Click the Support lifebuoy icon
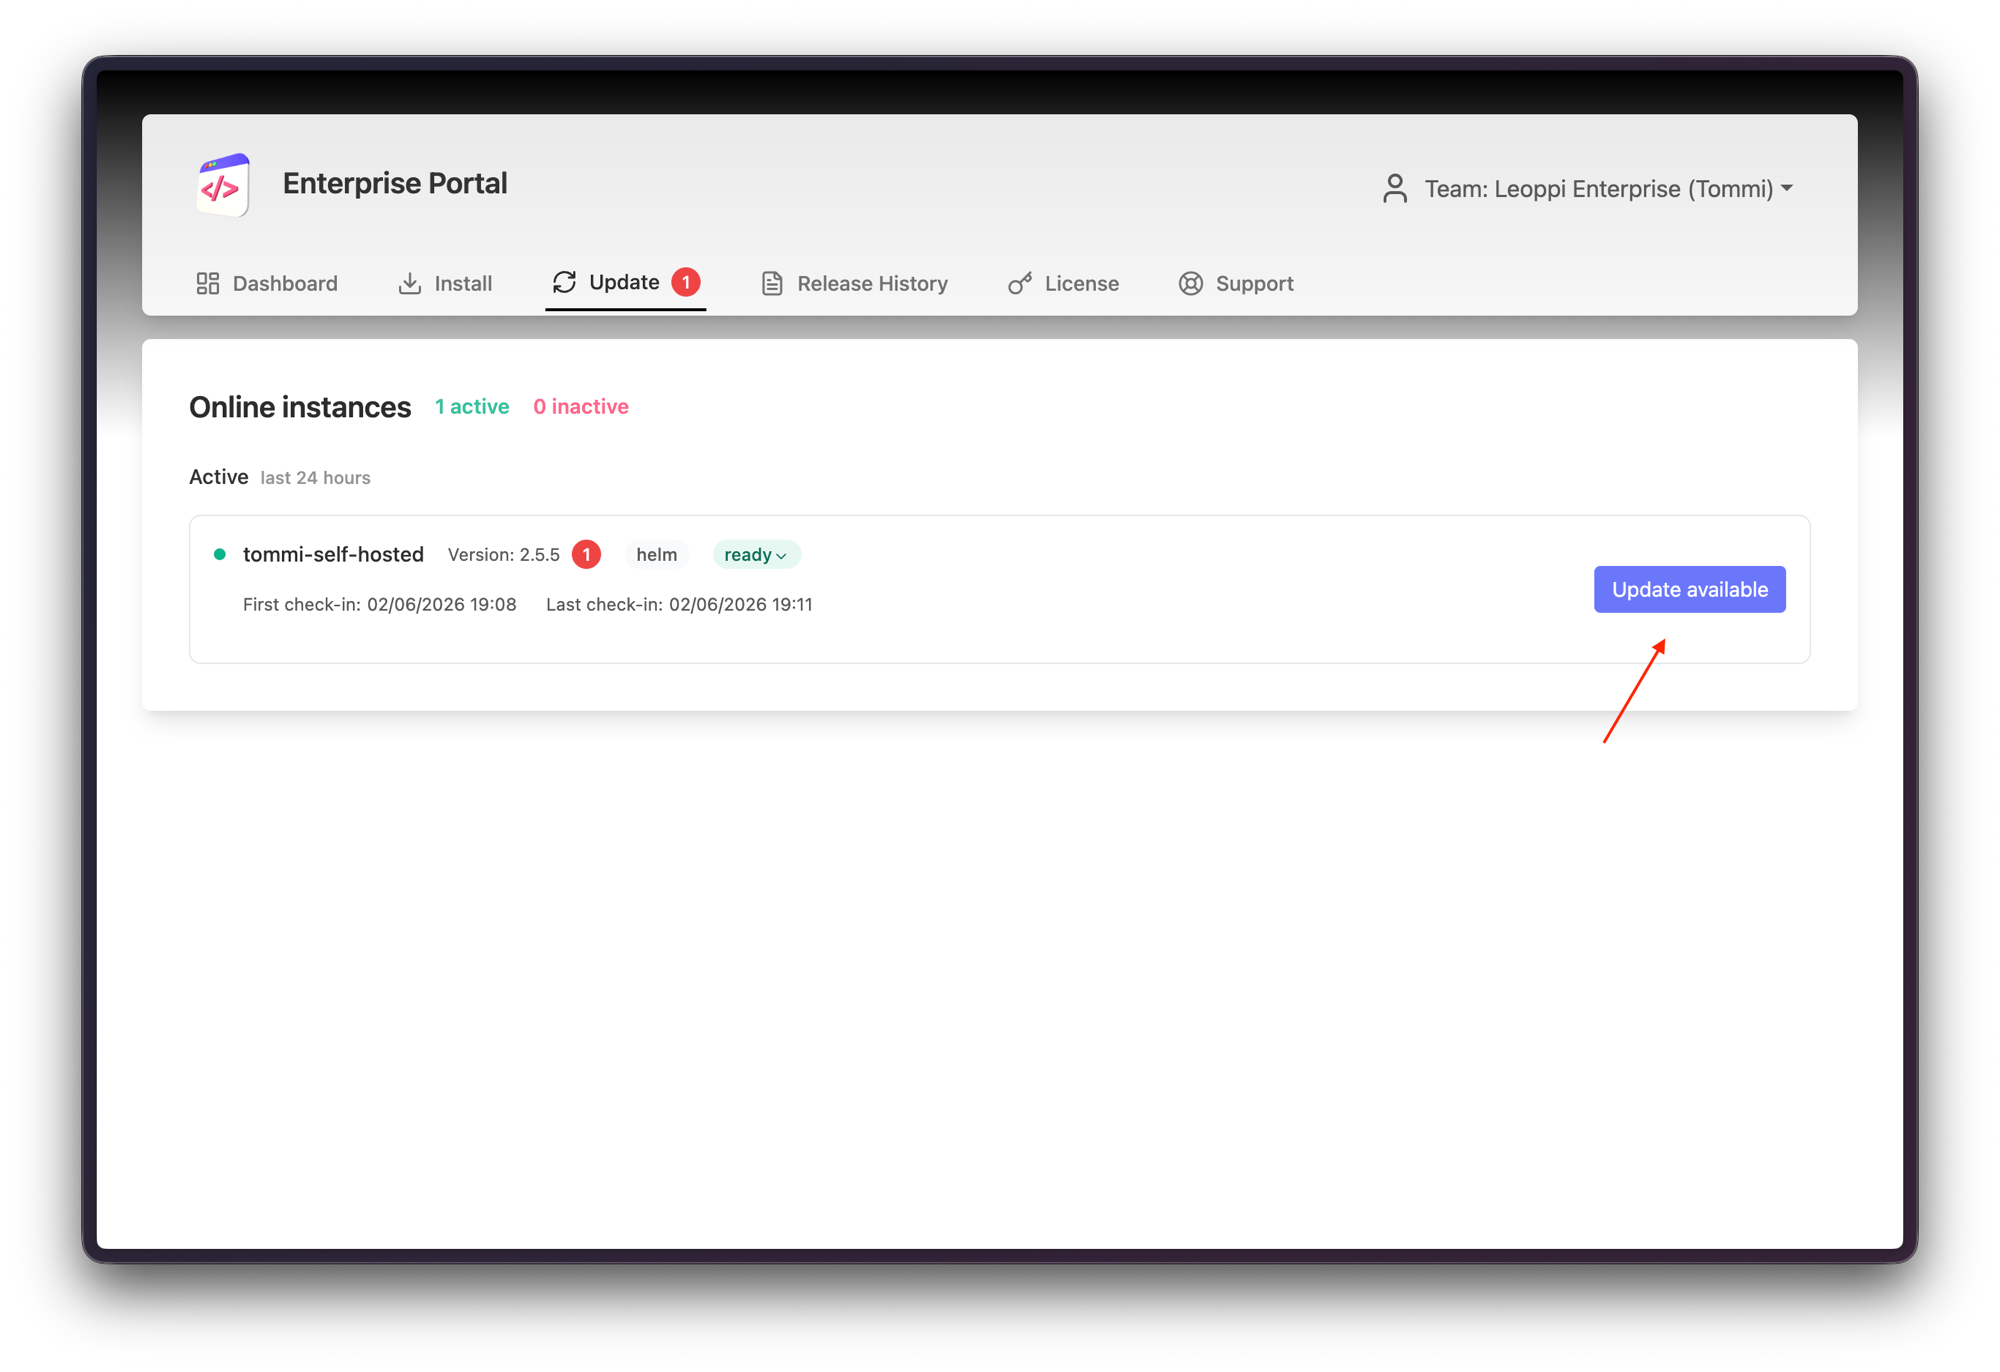This screenshot has width=2000, height=1372. [x=1190, y=283]
